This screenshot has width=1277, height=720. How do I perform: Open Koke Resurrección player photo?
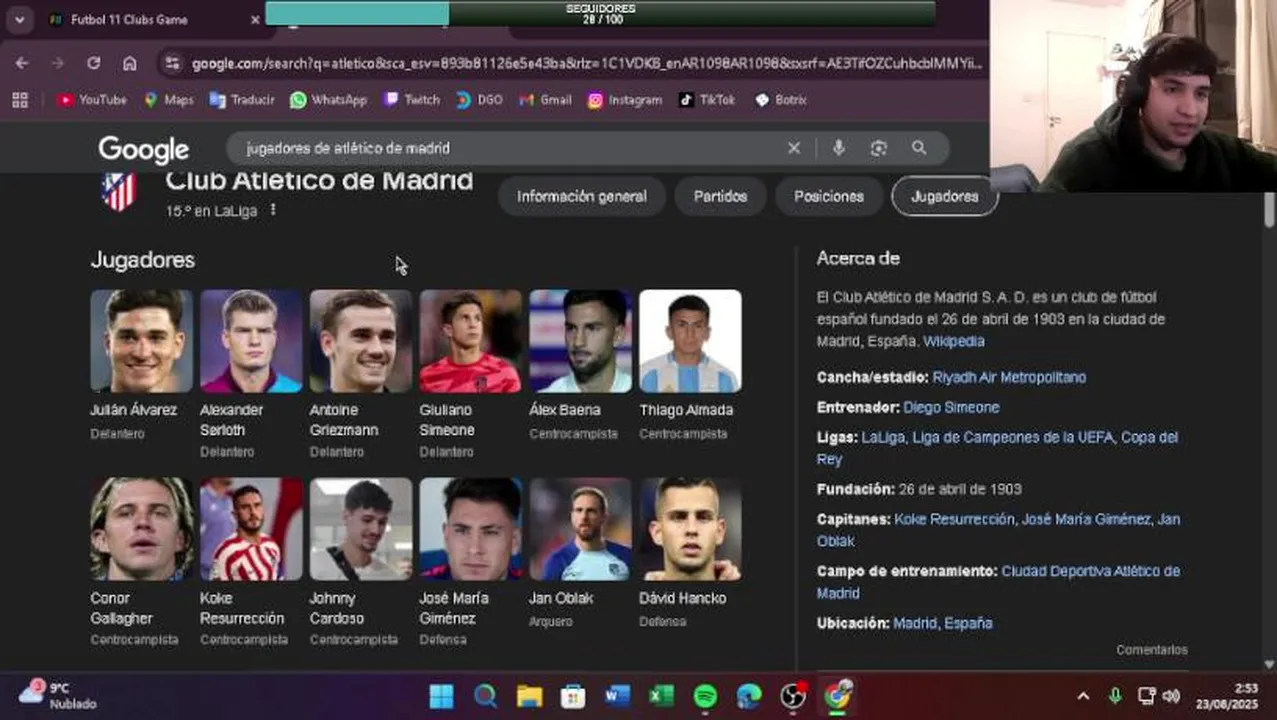(251, 529)
